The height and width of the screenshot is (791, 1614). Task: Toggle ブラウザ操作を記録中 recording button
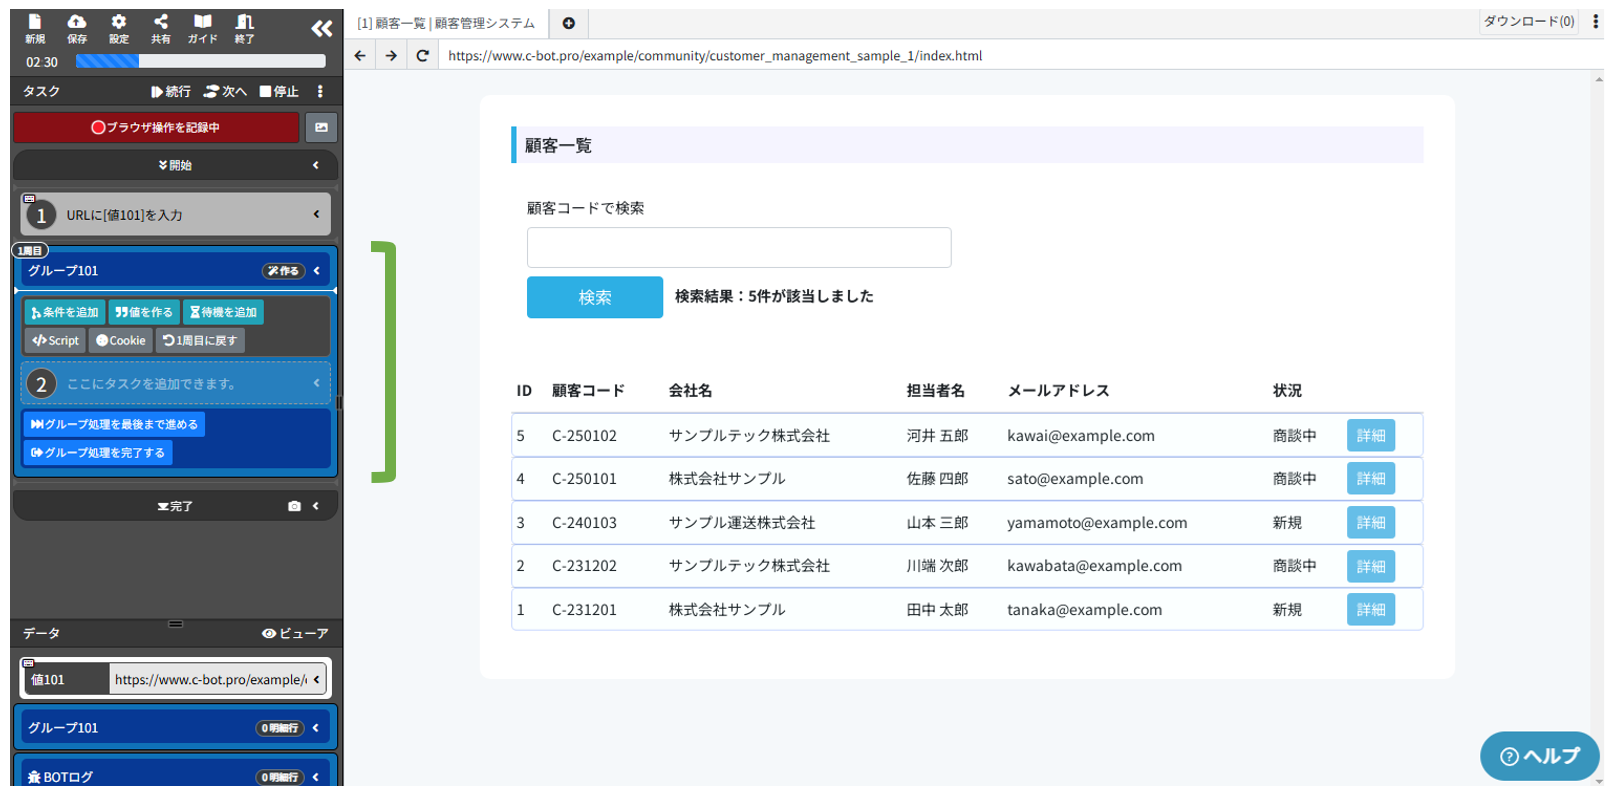(x=156, y=127)
